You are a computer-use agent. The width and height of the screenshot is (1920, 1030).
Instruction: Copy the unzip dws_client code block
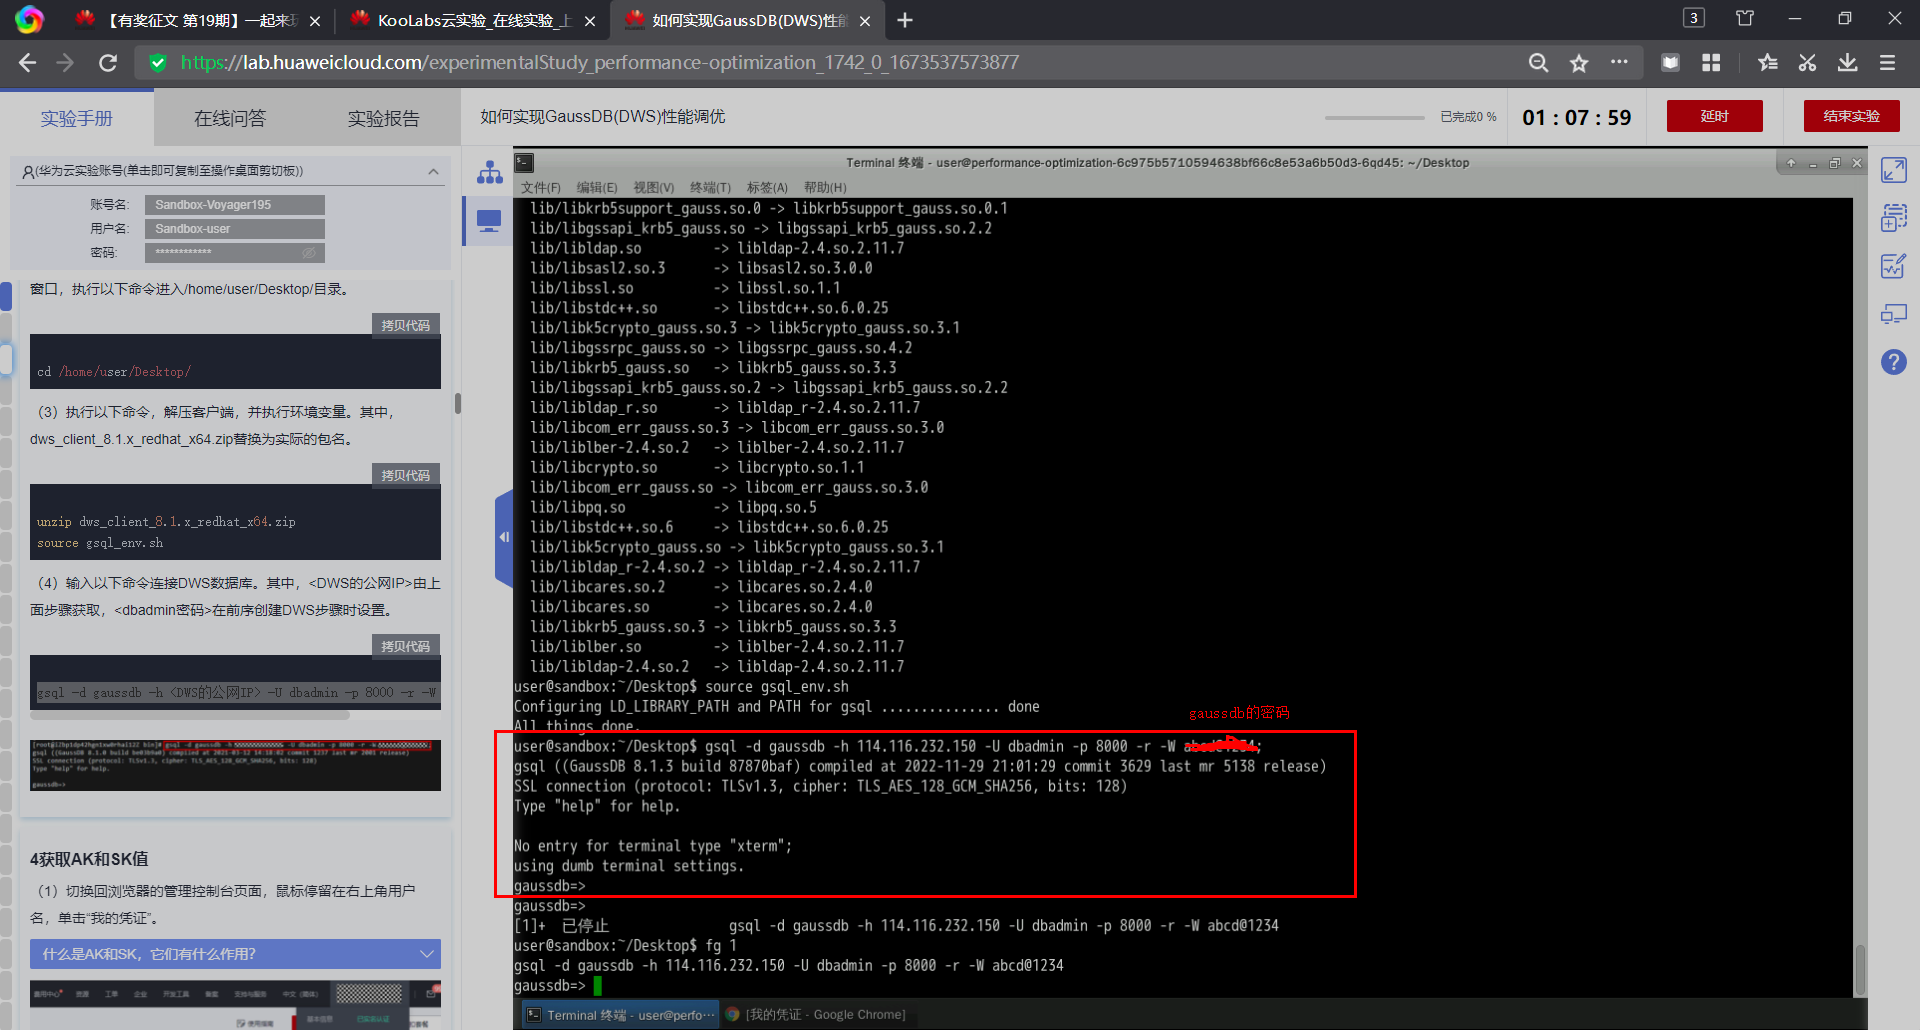405,476
